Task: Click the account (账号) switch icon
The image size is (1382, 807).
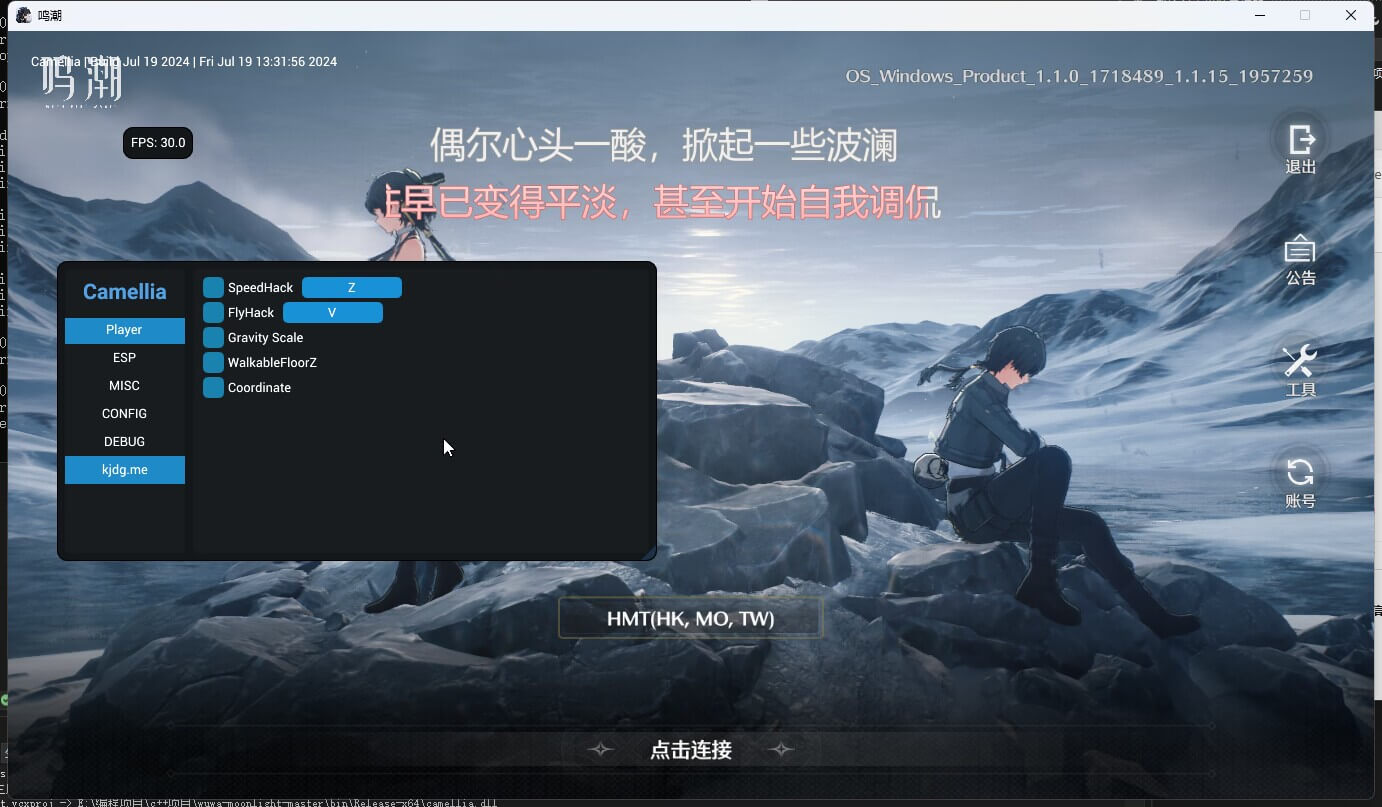Action: pos(1300,473)
